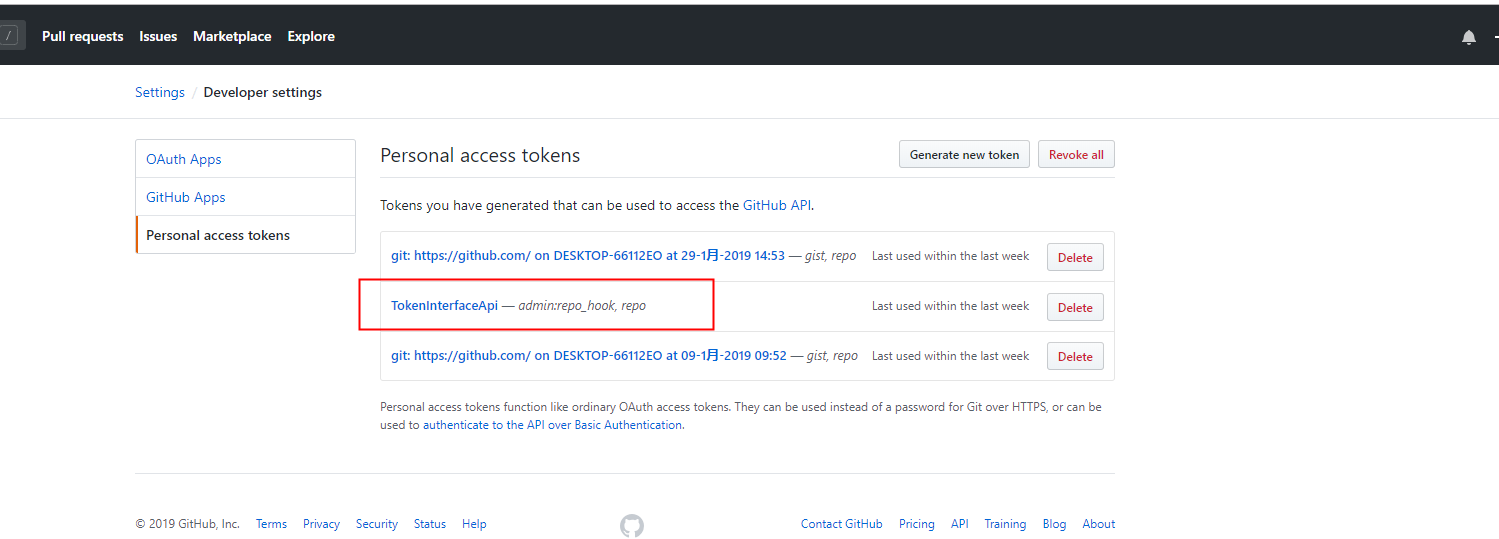Open the notifications bell icon
The image size is (1499, 539).
click(x=1468, y=37)
